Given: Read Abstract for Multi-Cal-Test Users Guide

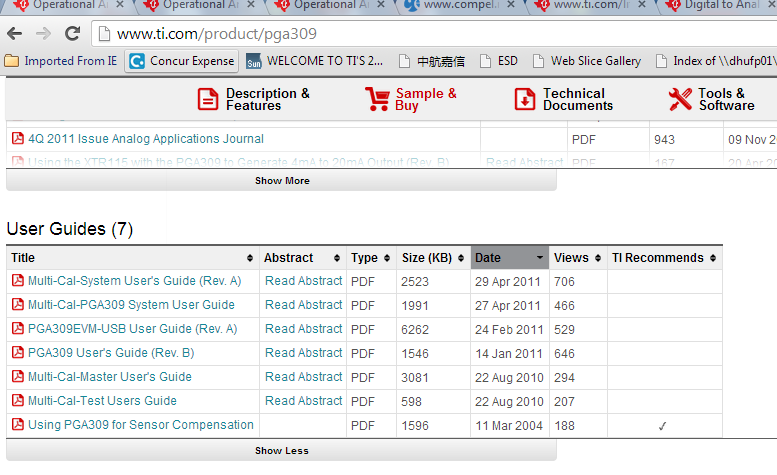Looking at the screenshot, I should [303, 401].
